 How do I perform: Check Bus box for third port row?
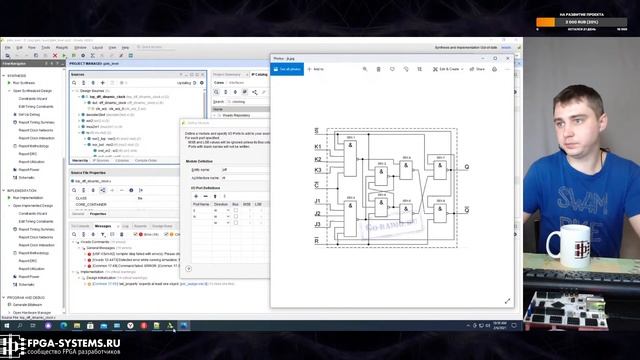236,222
